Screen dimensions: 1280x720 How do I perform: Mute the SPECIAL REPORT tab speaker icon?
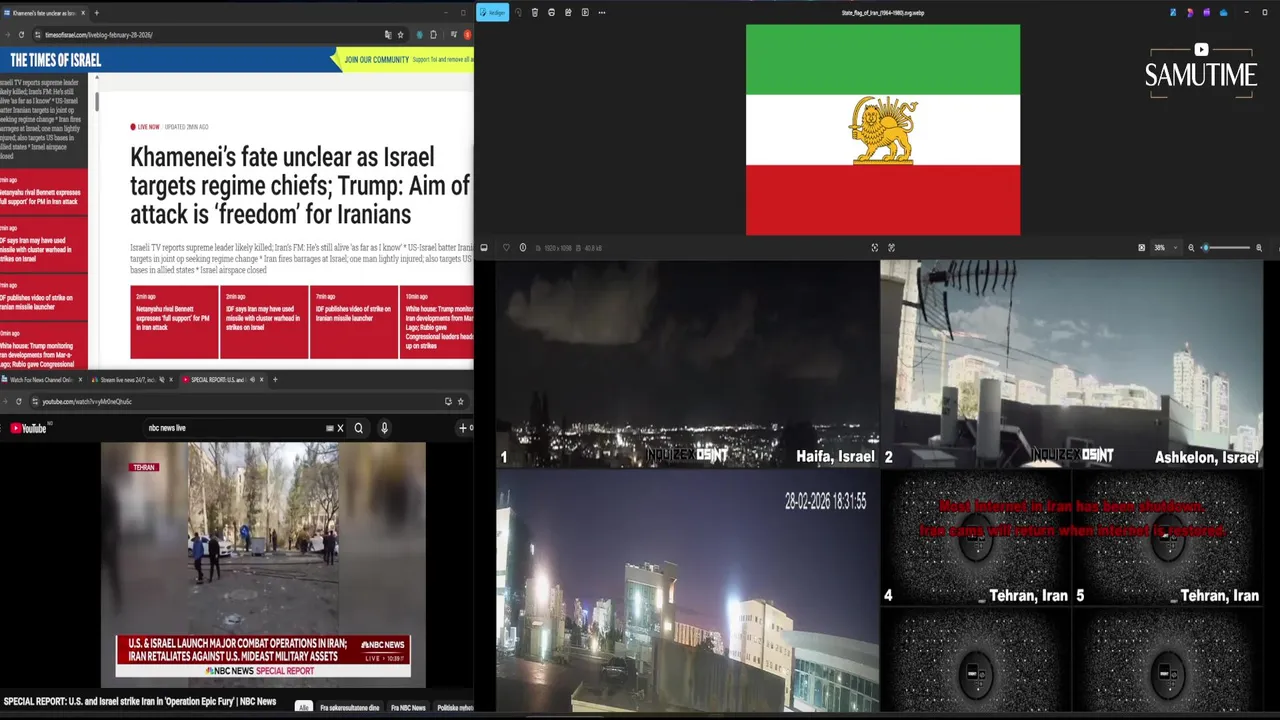pyautogui.click(x=252, y=380)
